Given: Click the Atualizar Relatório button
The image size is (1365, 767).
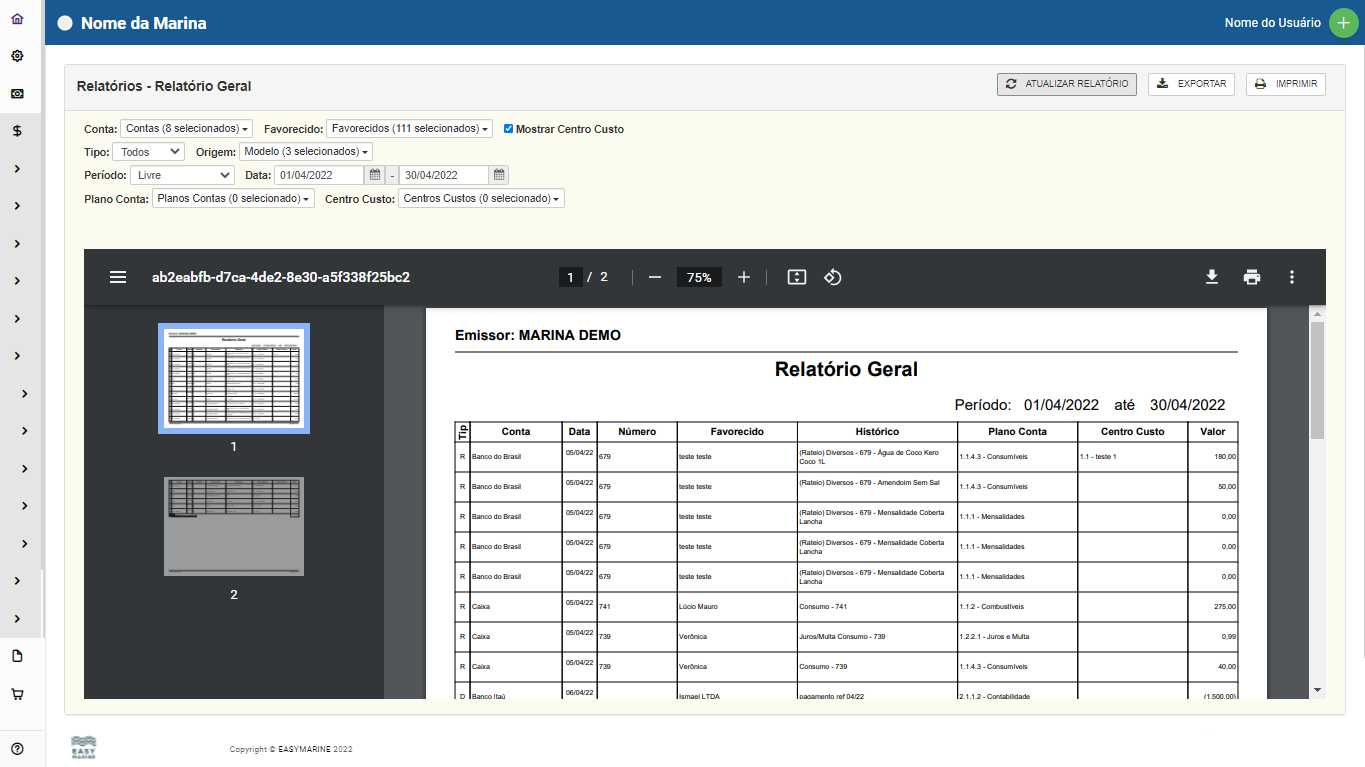Looking at the screenshot, I should (x=1066, y=84).
